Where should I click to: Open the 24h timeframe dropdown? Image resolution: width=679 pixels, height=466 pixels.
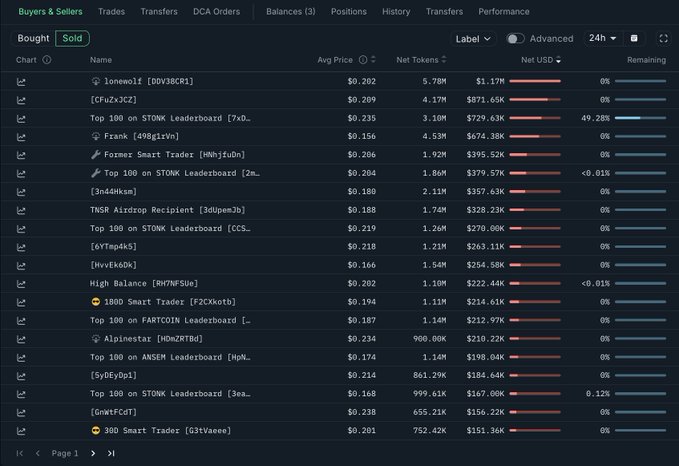coord(602,38)
